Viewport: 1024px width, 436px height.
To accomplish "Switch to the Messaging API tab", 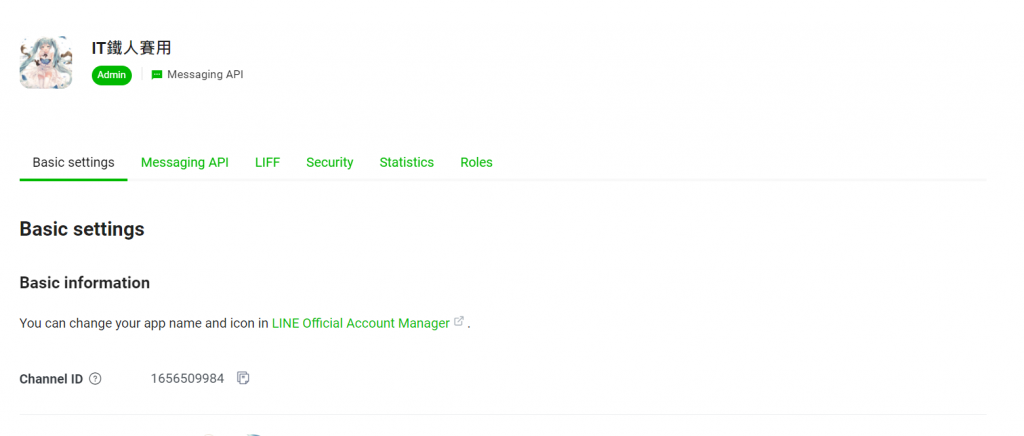I will tap(185, 163).
